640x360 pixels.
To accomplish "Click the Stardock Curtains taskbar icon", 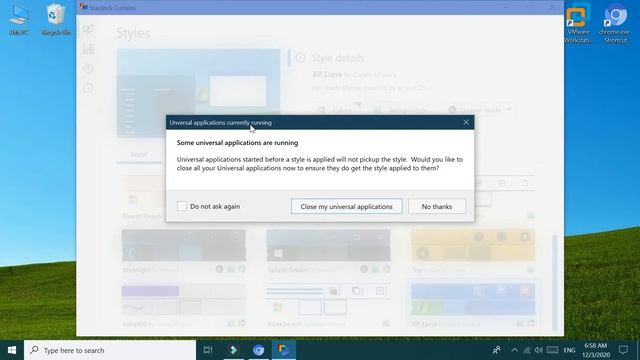I will pos(284,350).
